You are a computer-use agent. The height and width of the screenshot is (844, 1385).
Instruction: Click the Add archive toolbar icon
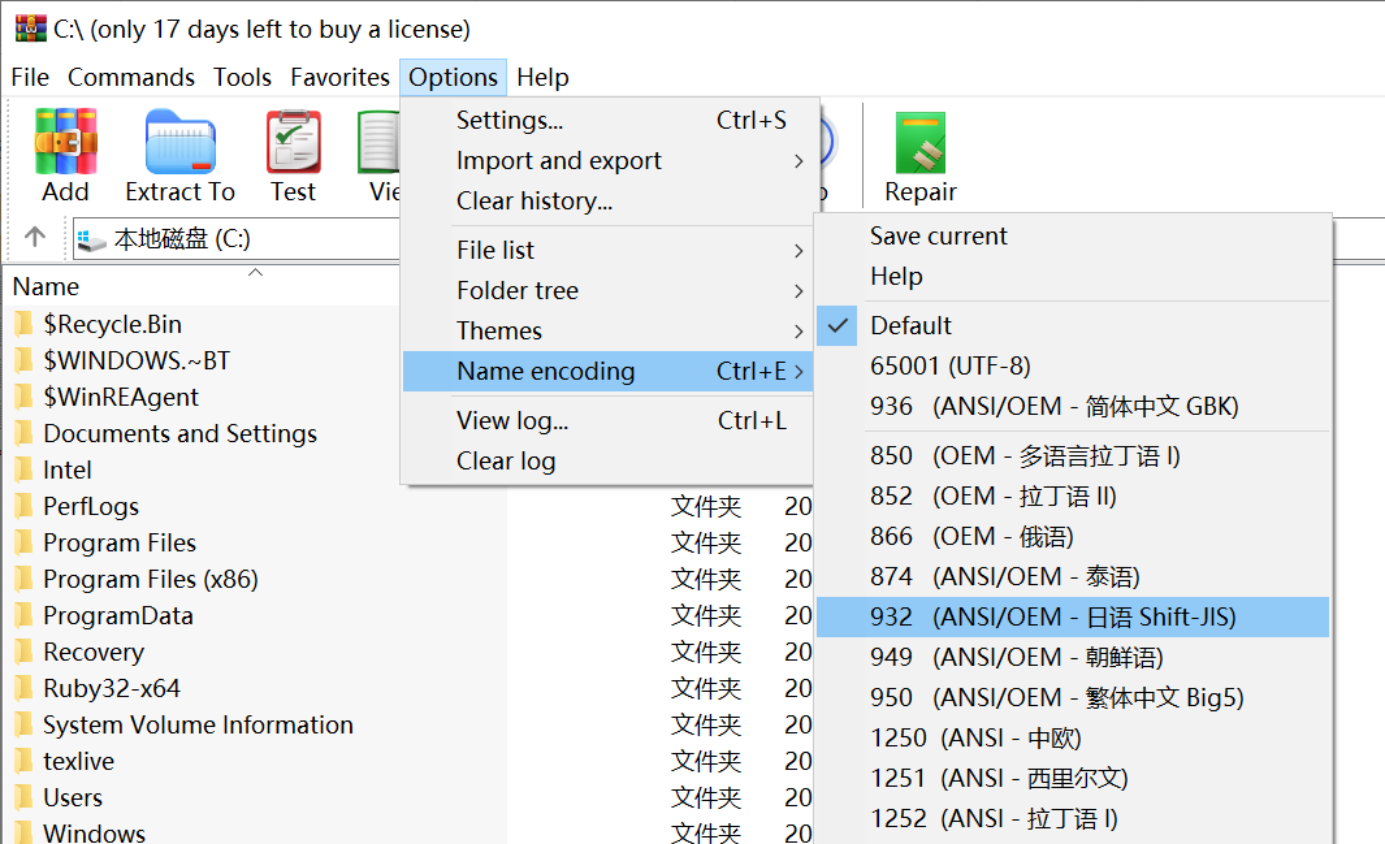pyautogui.click(x=65, y=143)
